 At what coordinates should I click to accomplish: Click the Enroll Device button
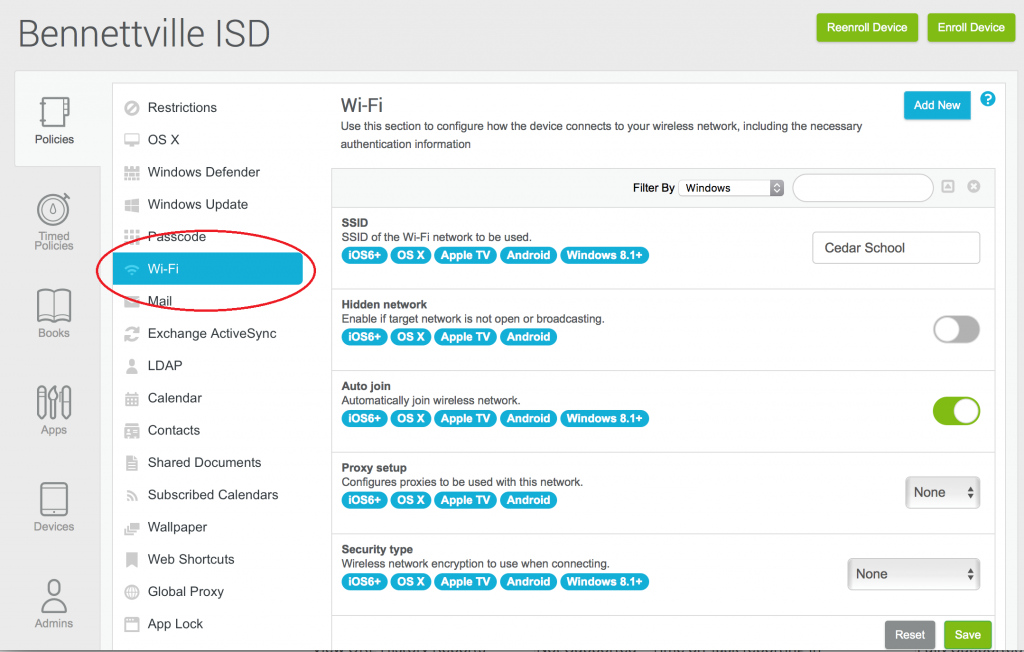971,27
